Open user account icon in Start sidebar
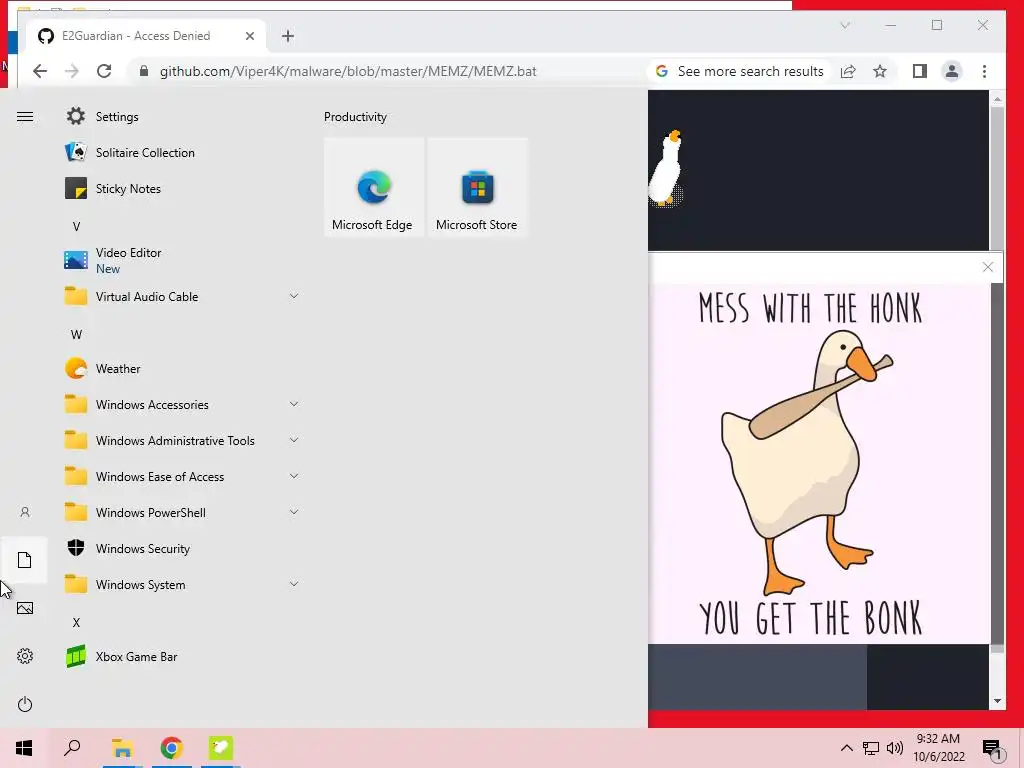This screenshot has width=1024, height=768. pyautogui.click(x=25, y=513)
